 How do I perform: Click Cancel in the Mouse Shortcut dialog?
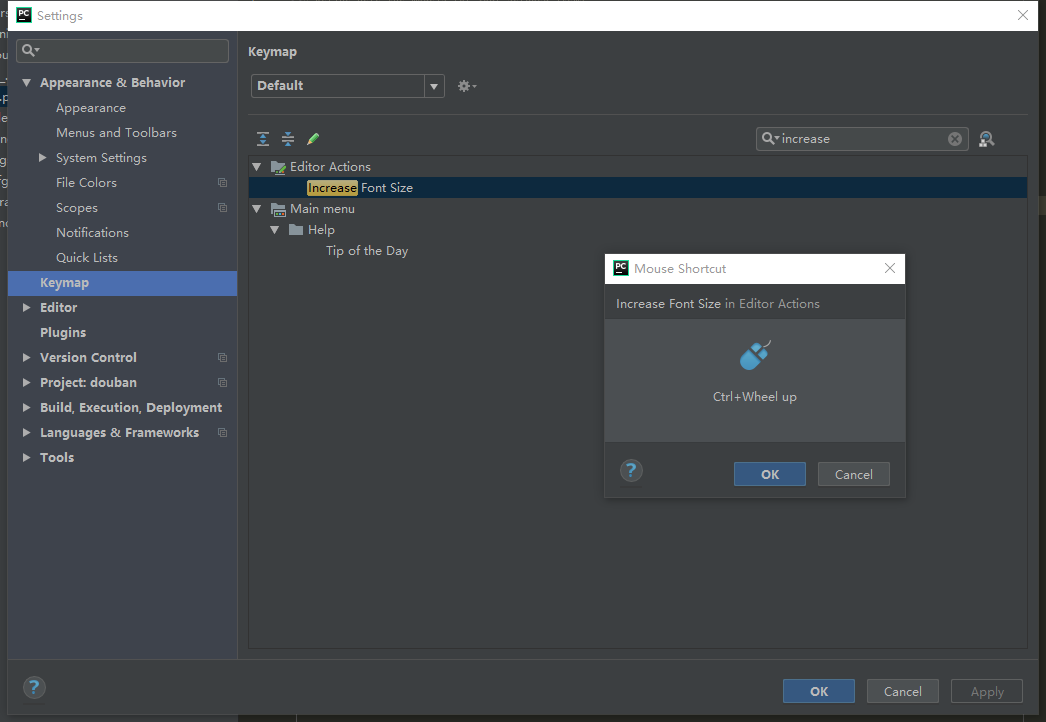pyautogui.click(x=853, y=474)
